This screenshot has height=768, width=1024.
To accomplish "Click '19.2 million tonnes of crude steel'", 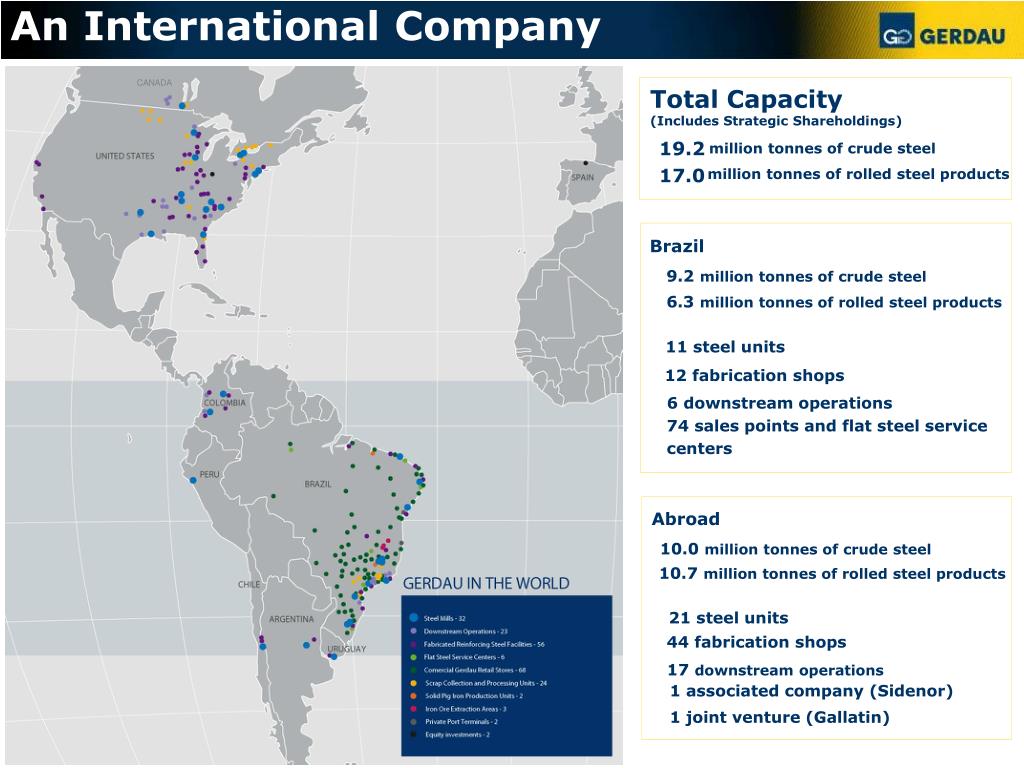I will point(797,149).
